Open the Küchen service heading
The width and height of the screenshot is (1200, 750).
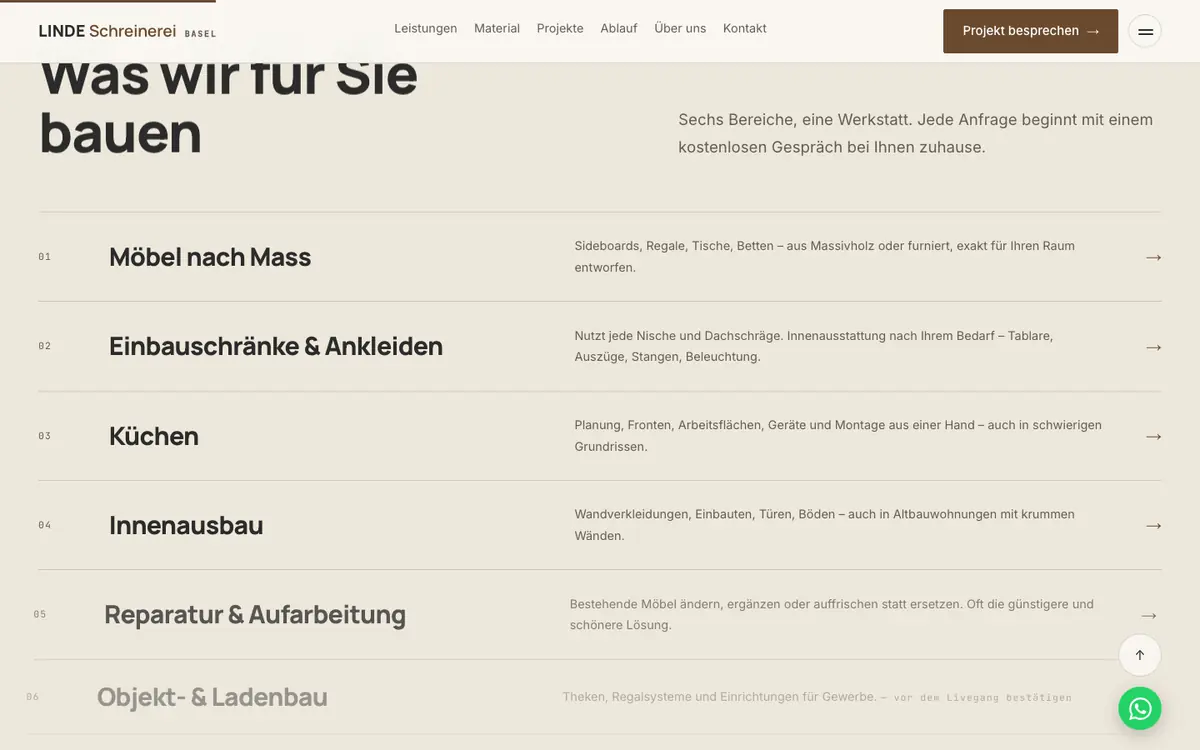coord(154,436)
